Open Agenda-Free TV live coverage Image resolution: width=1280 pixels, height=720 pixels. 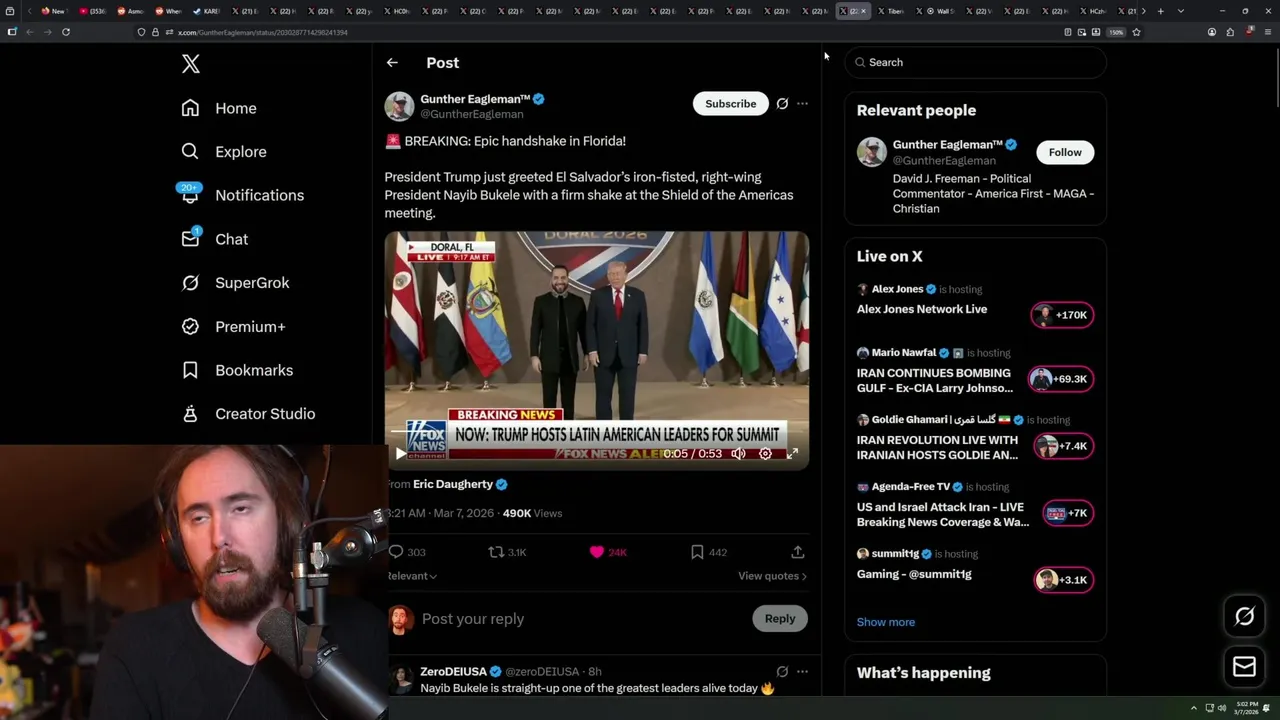(x=943, y=514)
